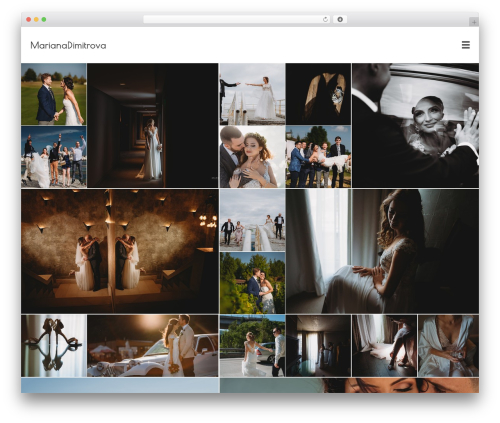
Task: View groom kissing bride's cheek close-up
Action: [252, 157]
